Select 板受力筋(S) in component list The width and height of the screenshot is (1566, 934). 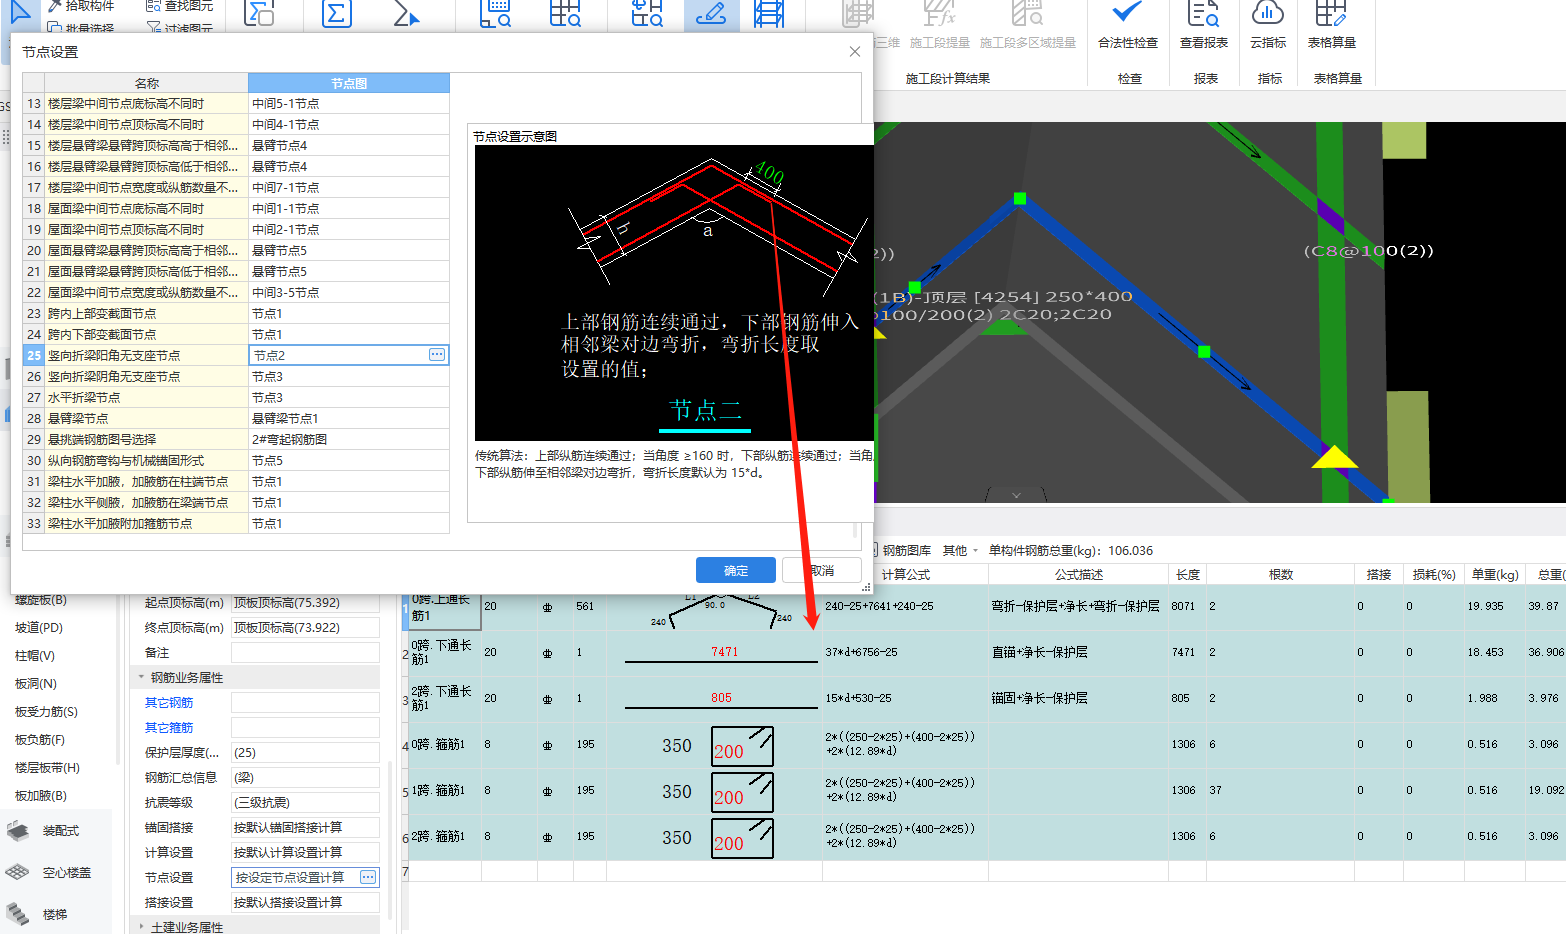point(46,712)
